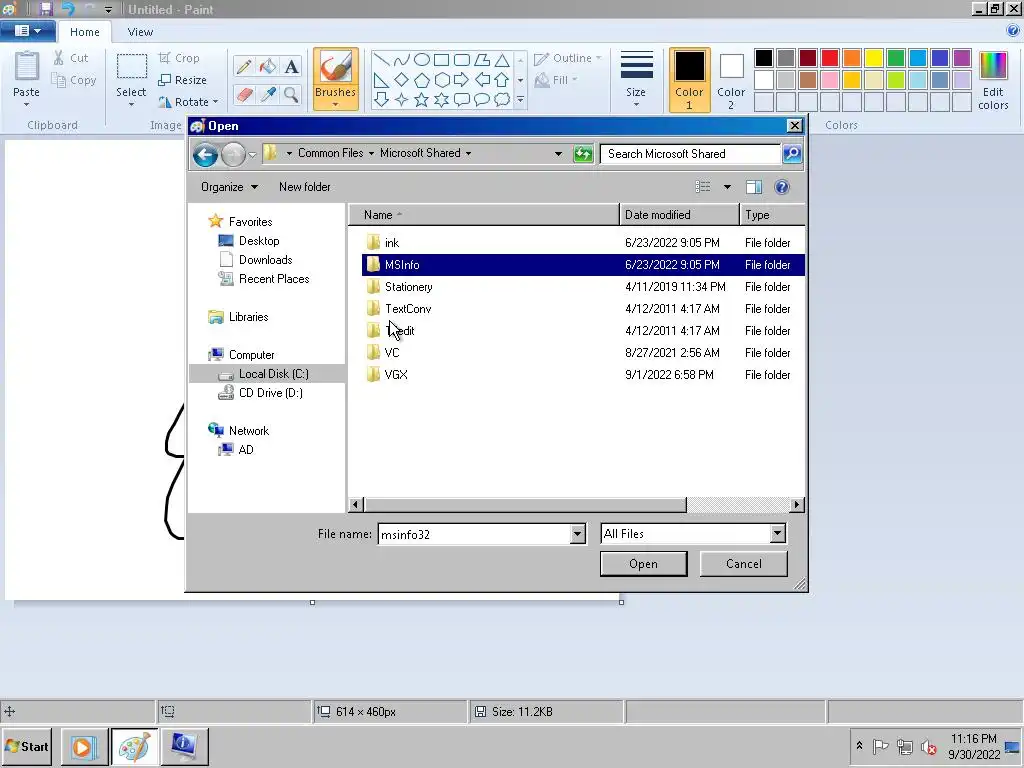Click the Refresh button beside address bar
1024x768 pixels.
point(583,154)
